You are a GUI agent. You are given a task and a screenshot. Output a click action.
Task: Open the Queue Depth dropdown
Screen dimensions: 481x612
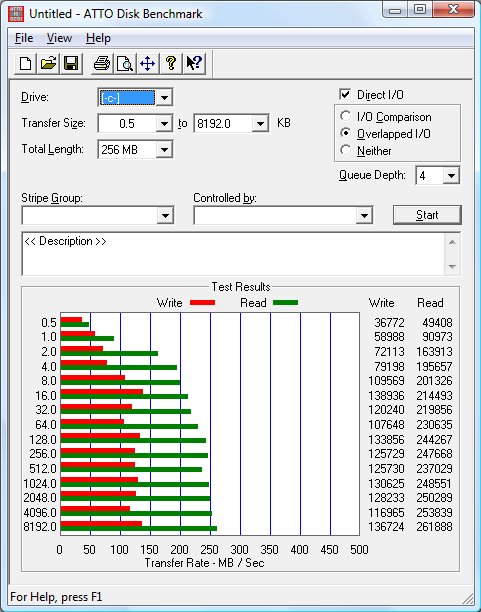[x=451, y=176]
